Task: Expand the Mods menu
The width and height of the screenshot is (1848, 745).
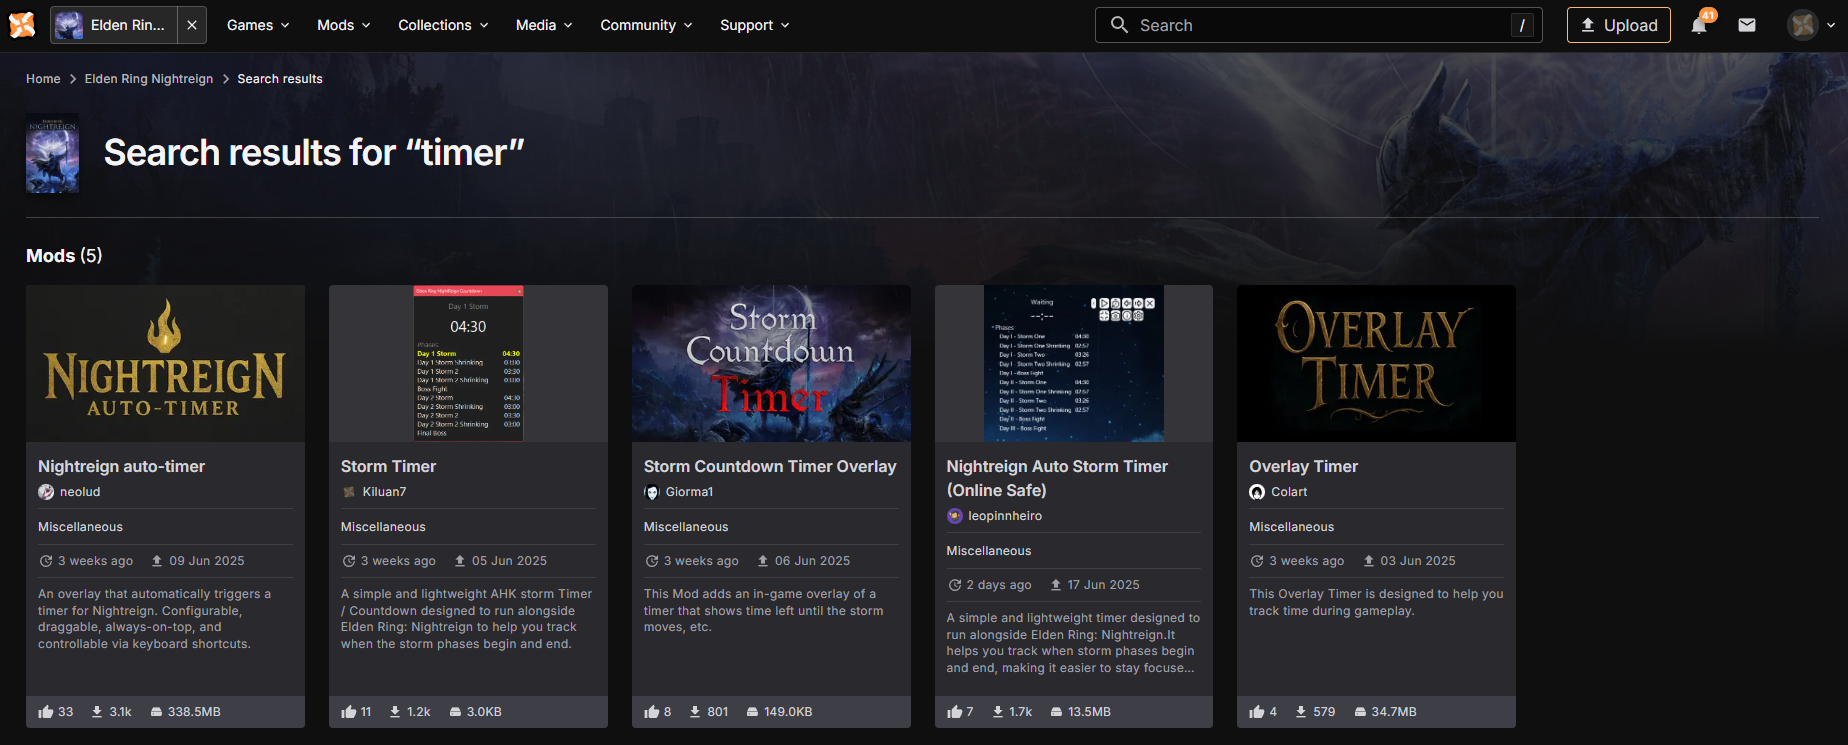Action: coord(344,25)
